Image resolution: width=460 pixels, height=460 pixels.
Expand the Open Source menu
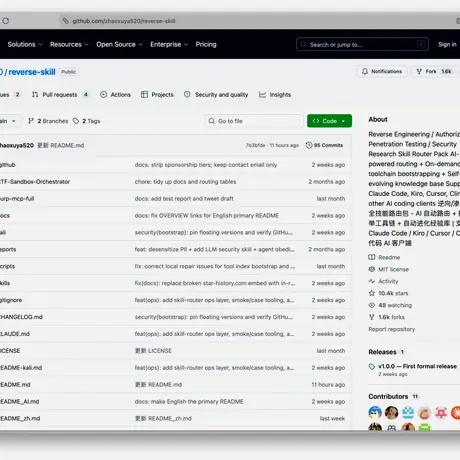[119, 44]
